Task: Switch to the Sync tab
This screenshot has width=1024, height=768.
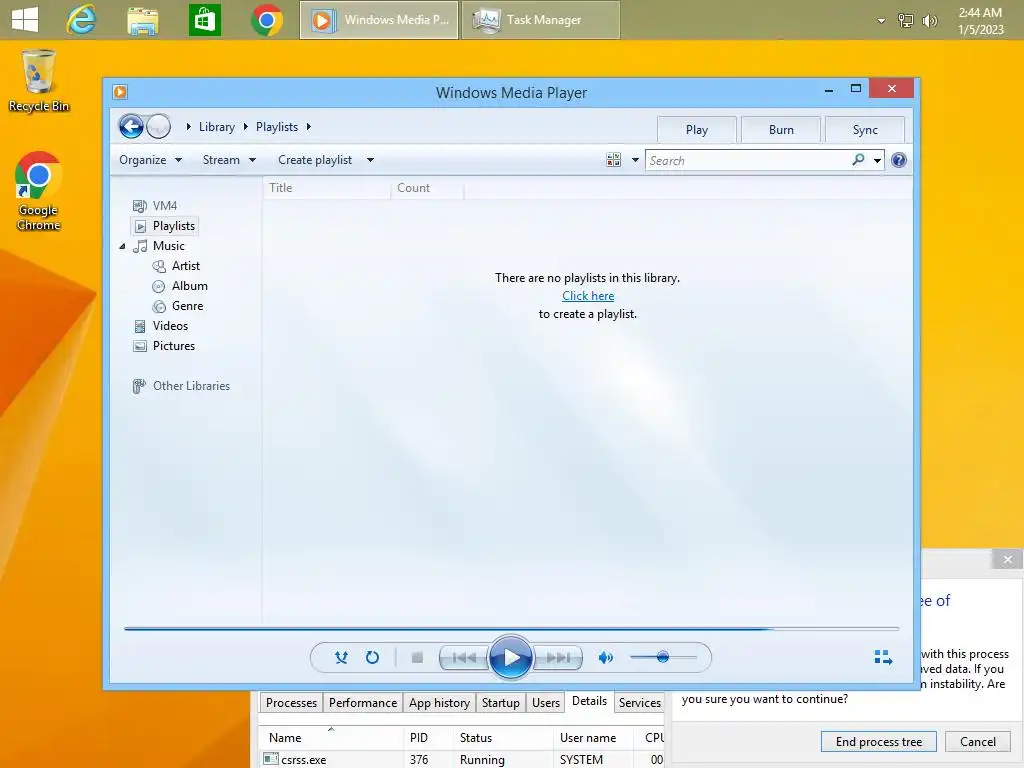Action: click(865, 129)
